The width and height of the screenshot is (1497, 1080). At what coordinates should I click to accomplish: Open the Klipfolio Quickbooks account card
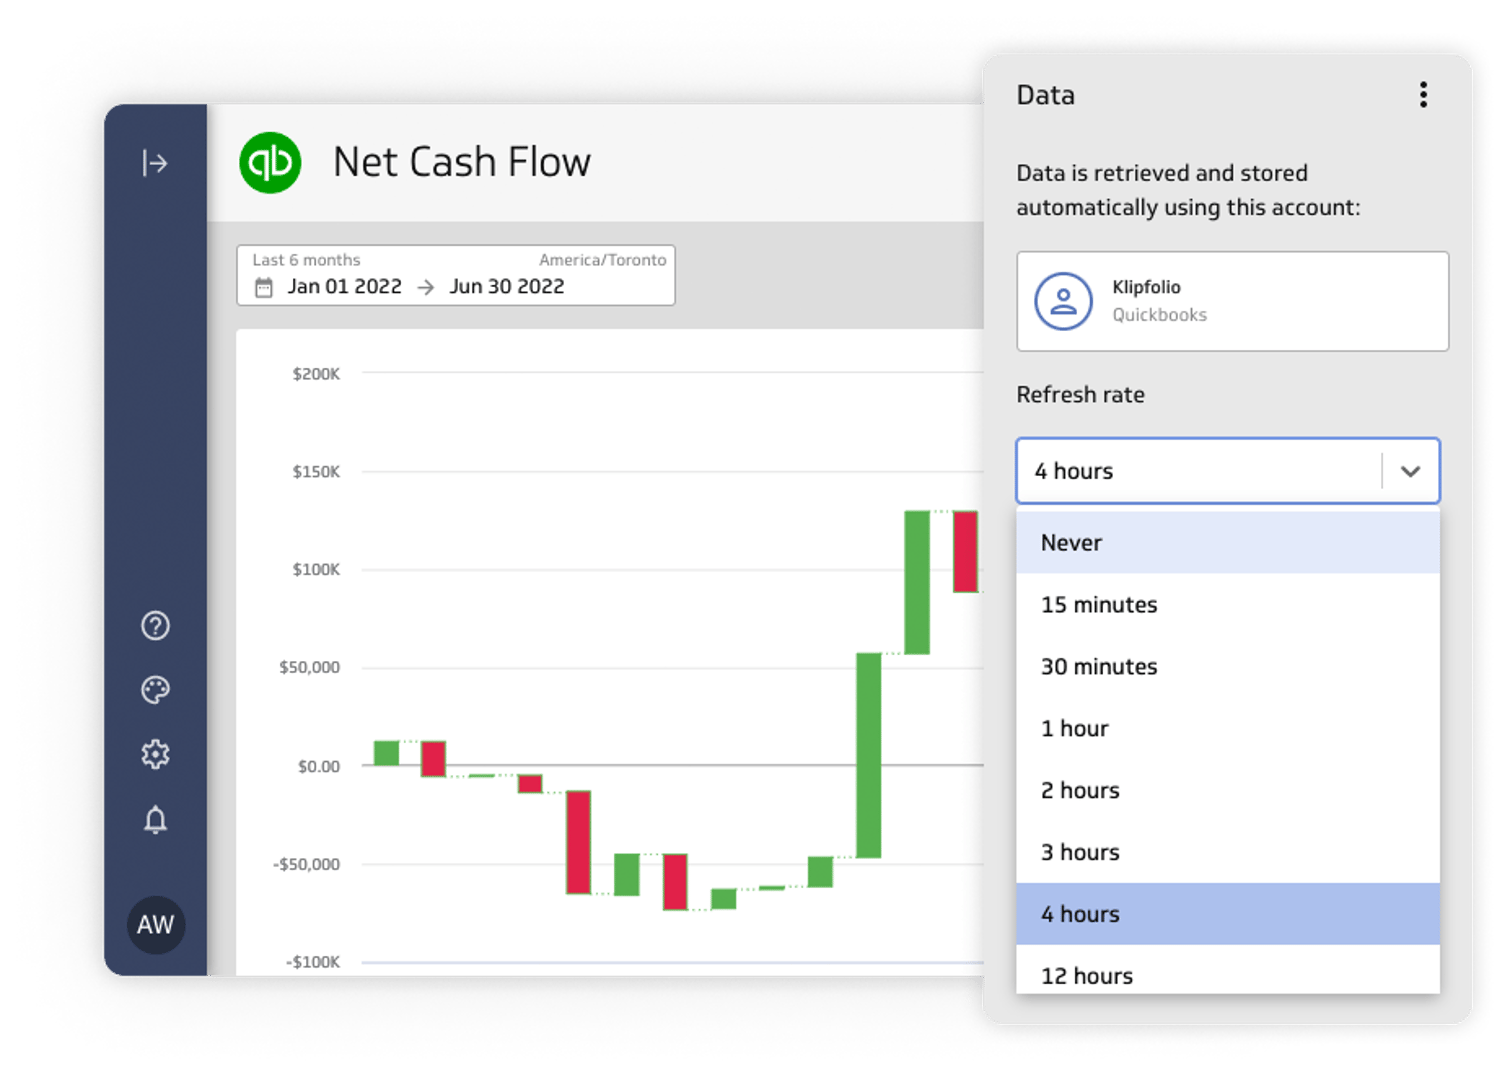pyautogui.click(x=1232, y=301)
